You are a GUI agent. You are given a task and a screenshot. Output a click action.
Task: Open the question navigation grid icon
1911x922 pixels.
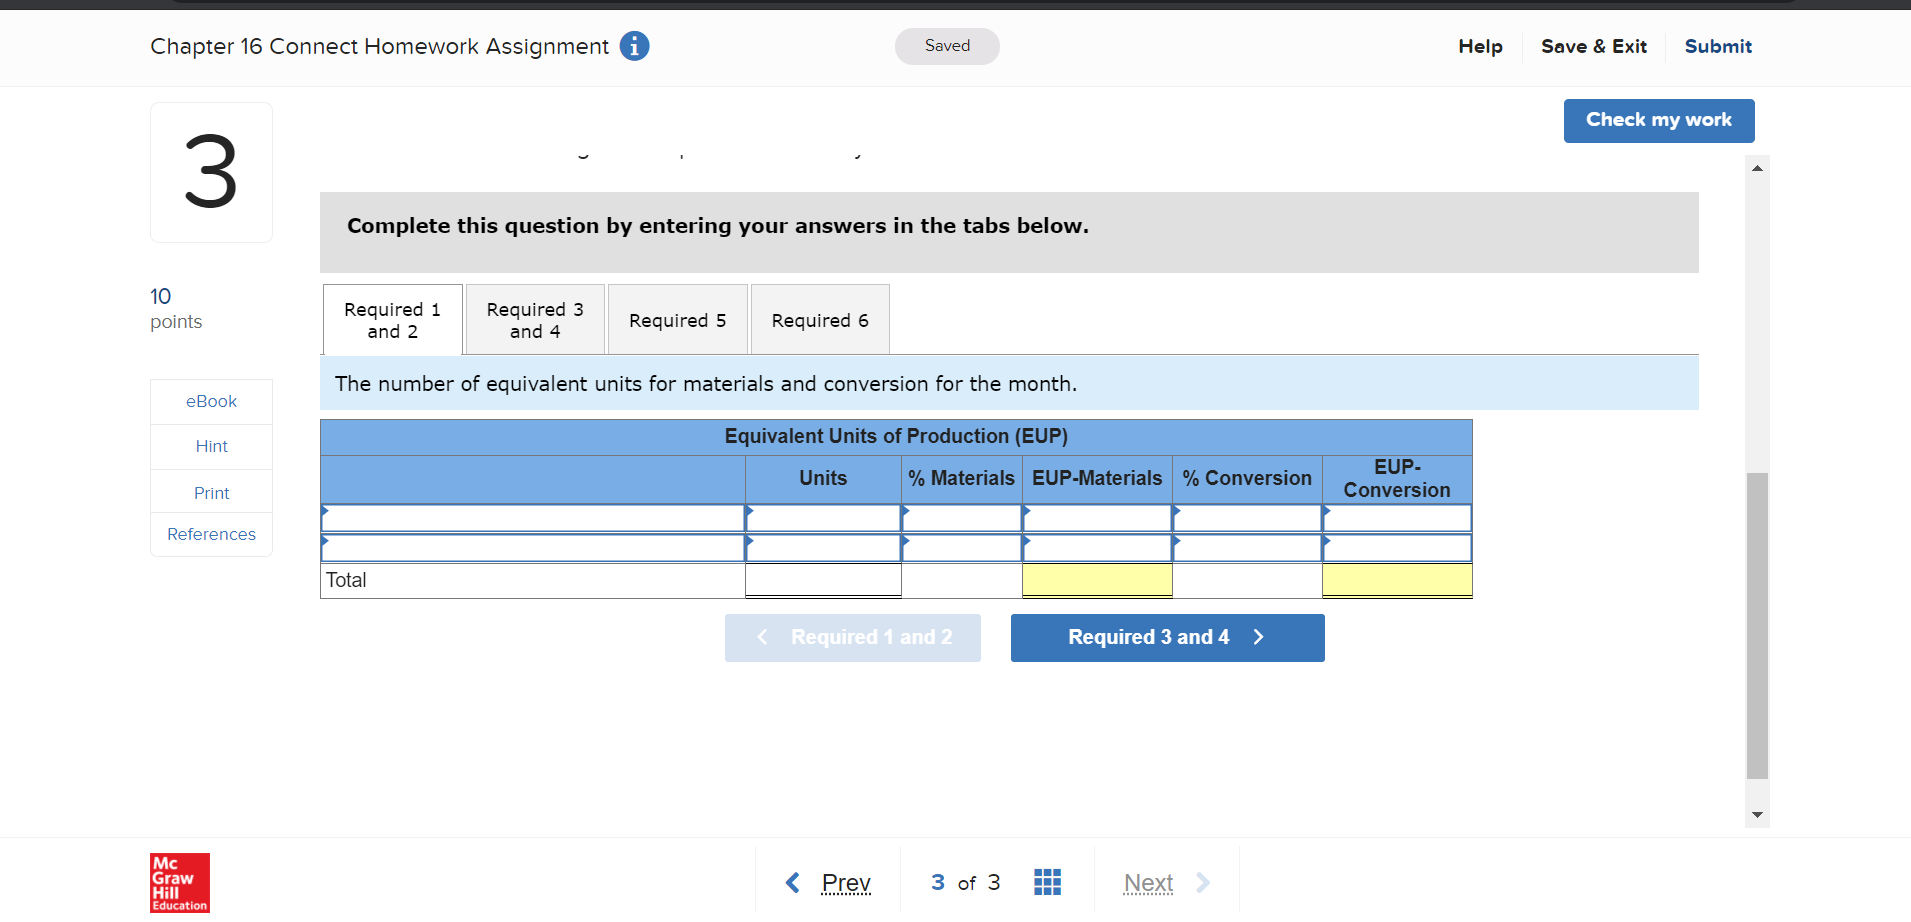(1047, 882)
